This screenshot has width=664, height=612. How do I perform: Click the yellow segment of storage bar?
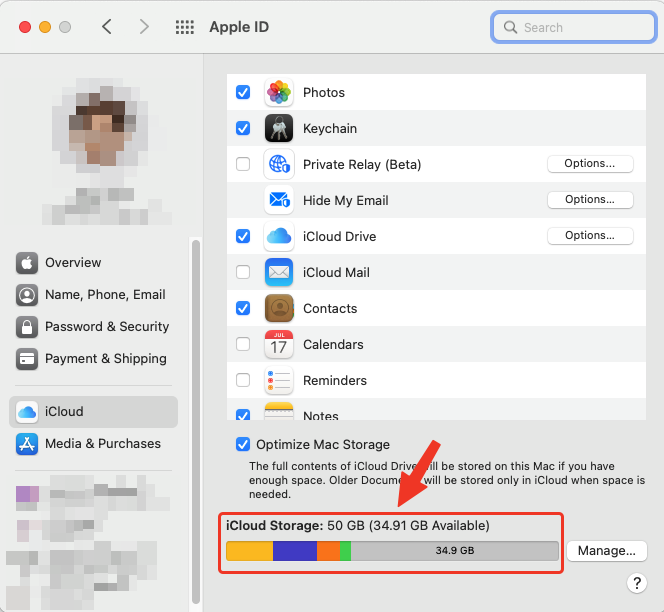point(249,551)
